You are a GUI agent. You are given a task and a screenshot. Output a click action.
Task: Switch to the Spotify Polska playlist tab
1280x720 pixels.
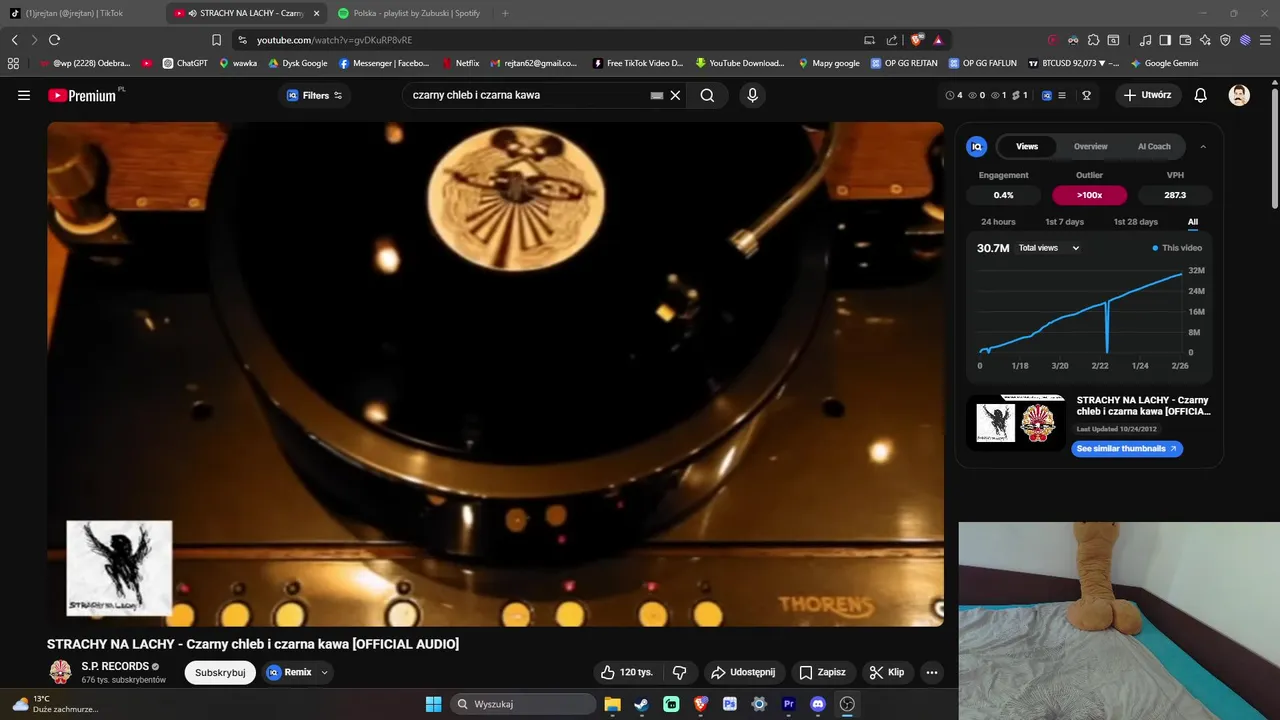point(410,13)
